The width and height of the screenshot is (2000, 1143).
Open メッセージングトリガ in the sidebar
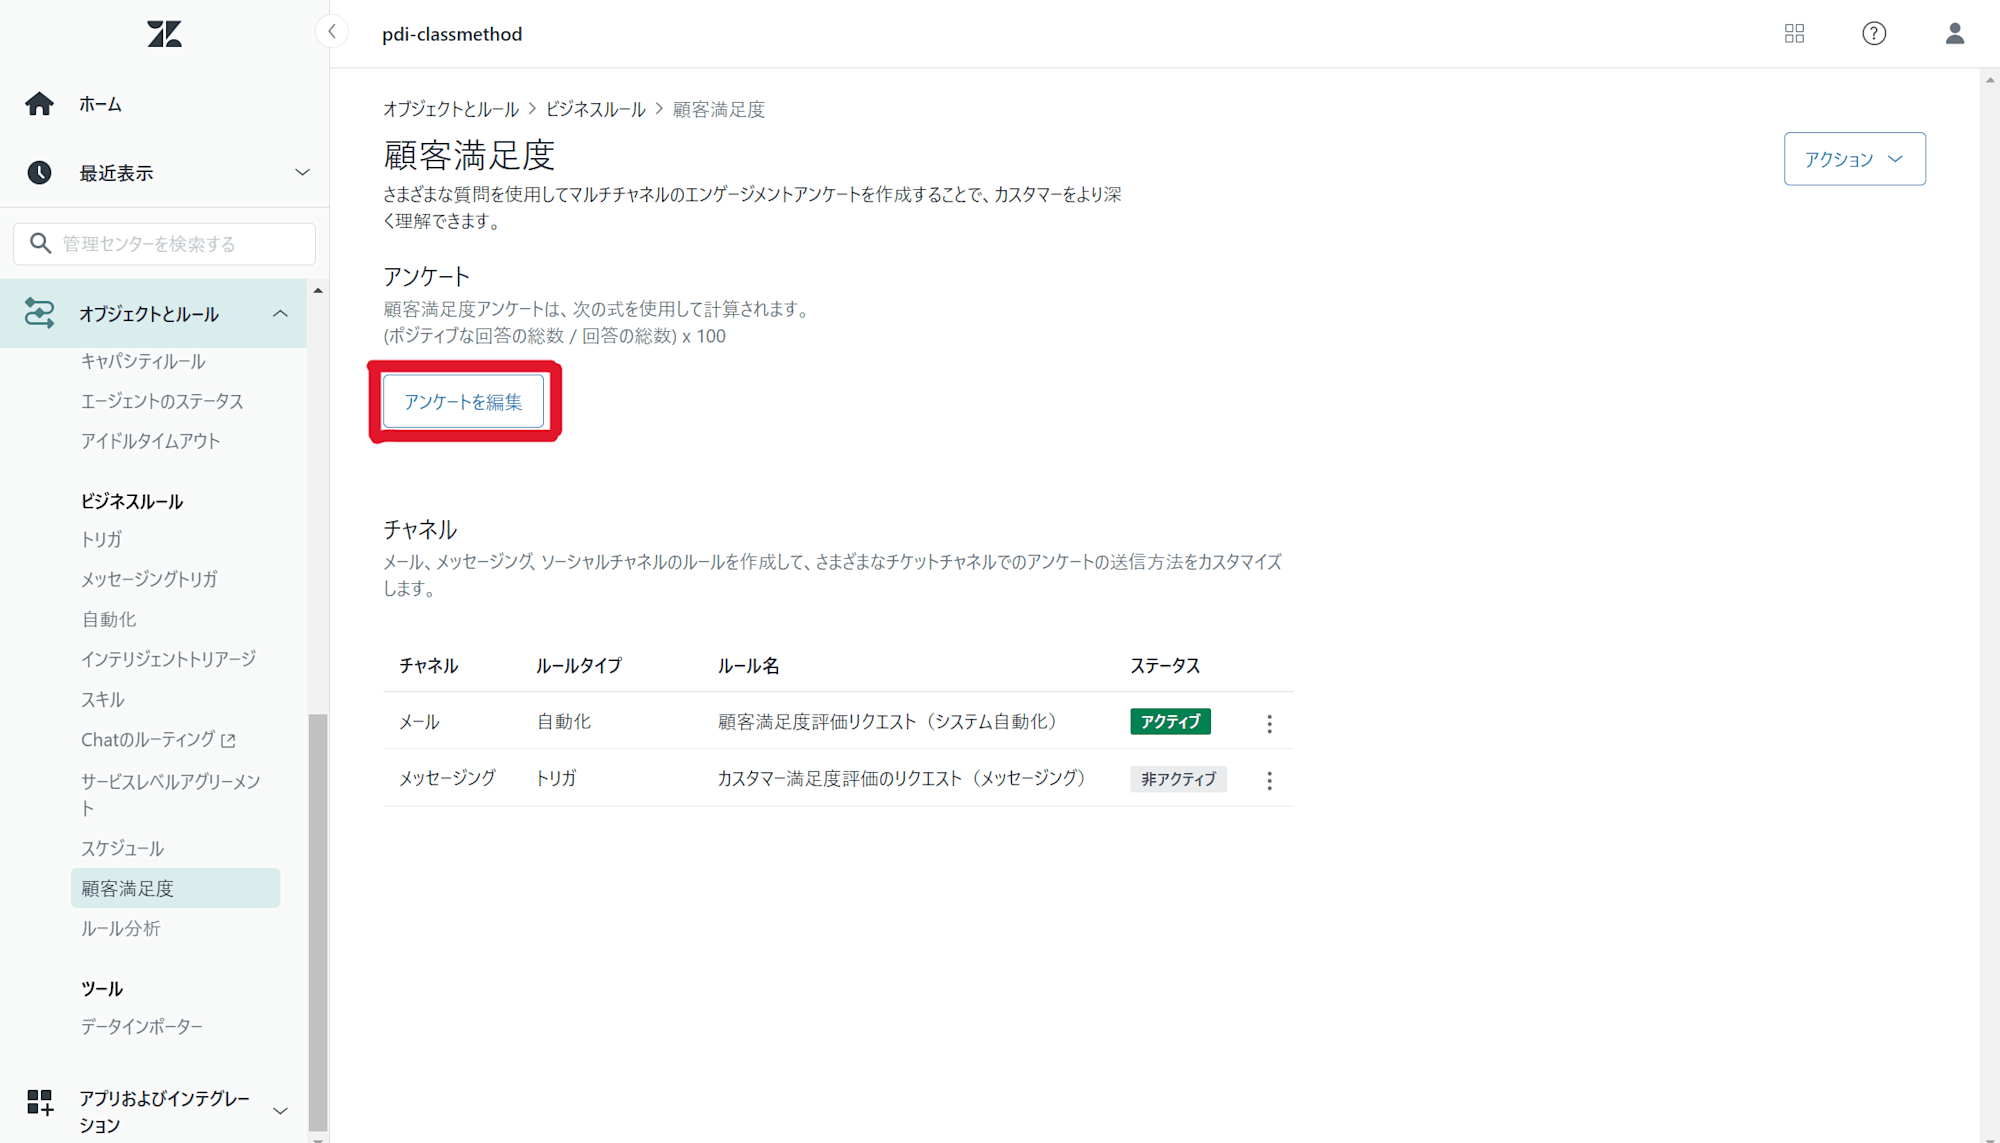[149, 579]
